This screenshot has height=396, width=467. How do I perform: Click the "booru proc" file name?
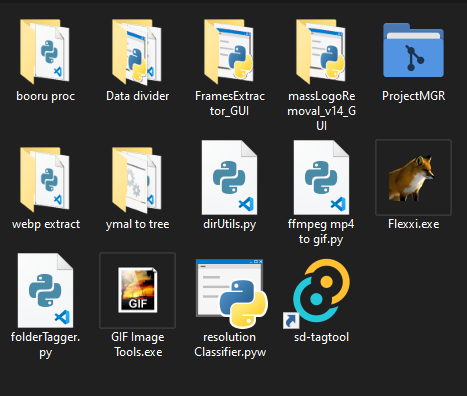45,96
